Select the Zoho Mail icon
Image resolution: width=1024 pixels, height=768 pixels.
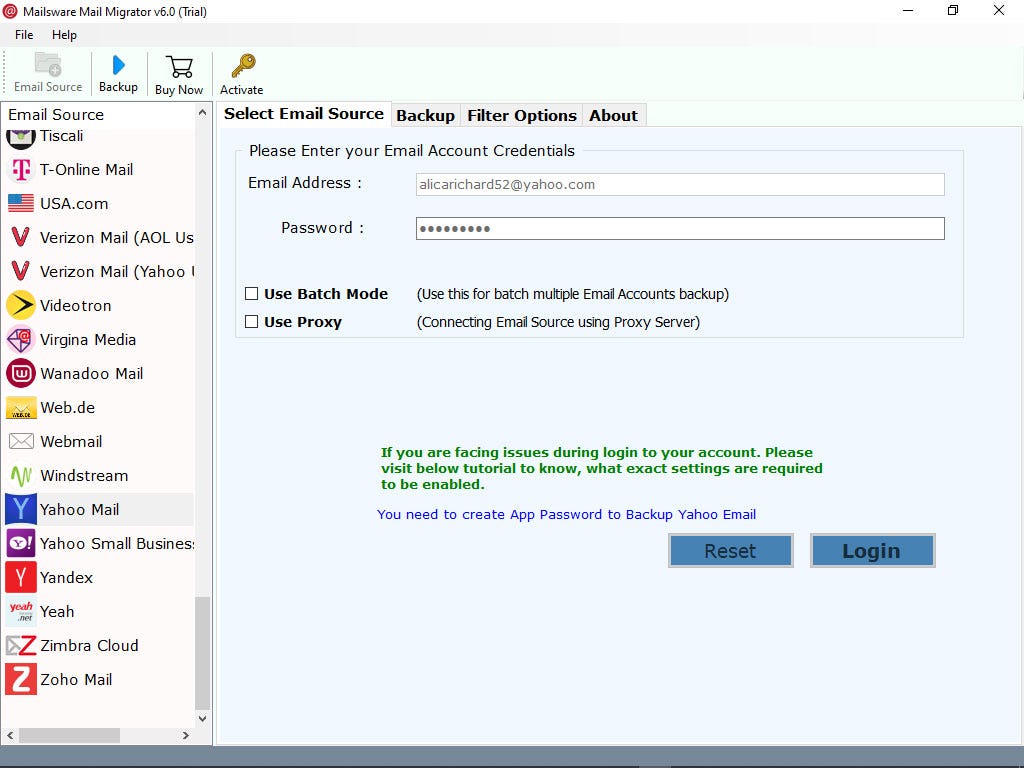coord(21,679)
